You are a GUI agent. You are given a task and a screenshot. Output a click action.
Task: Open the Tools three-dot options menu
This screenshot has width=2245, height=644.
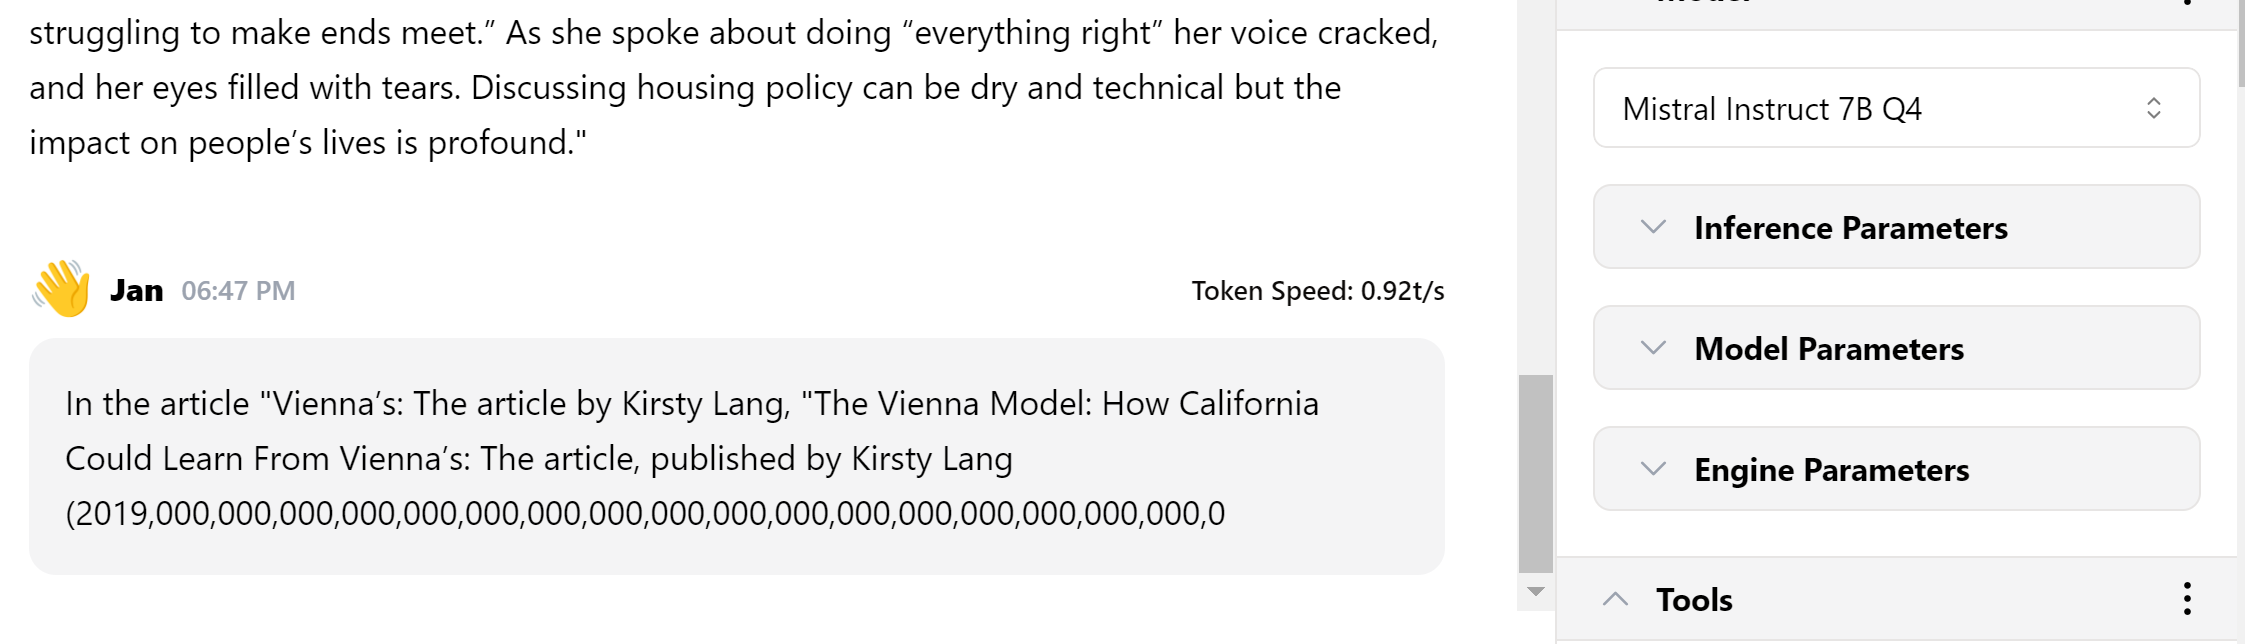pyautogui.click(x=2187, y=599)
